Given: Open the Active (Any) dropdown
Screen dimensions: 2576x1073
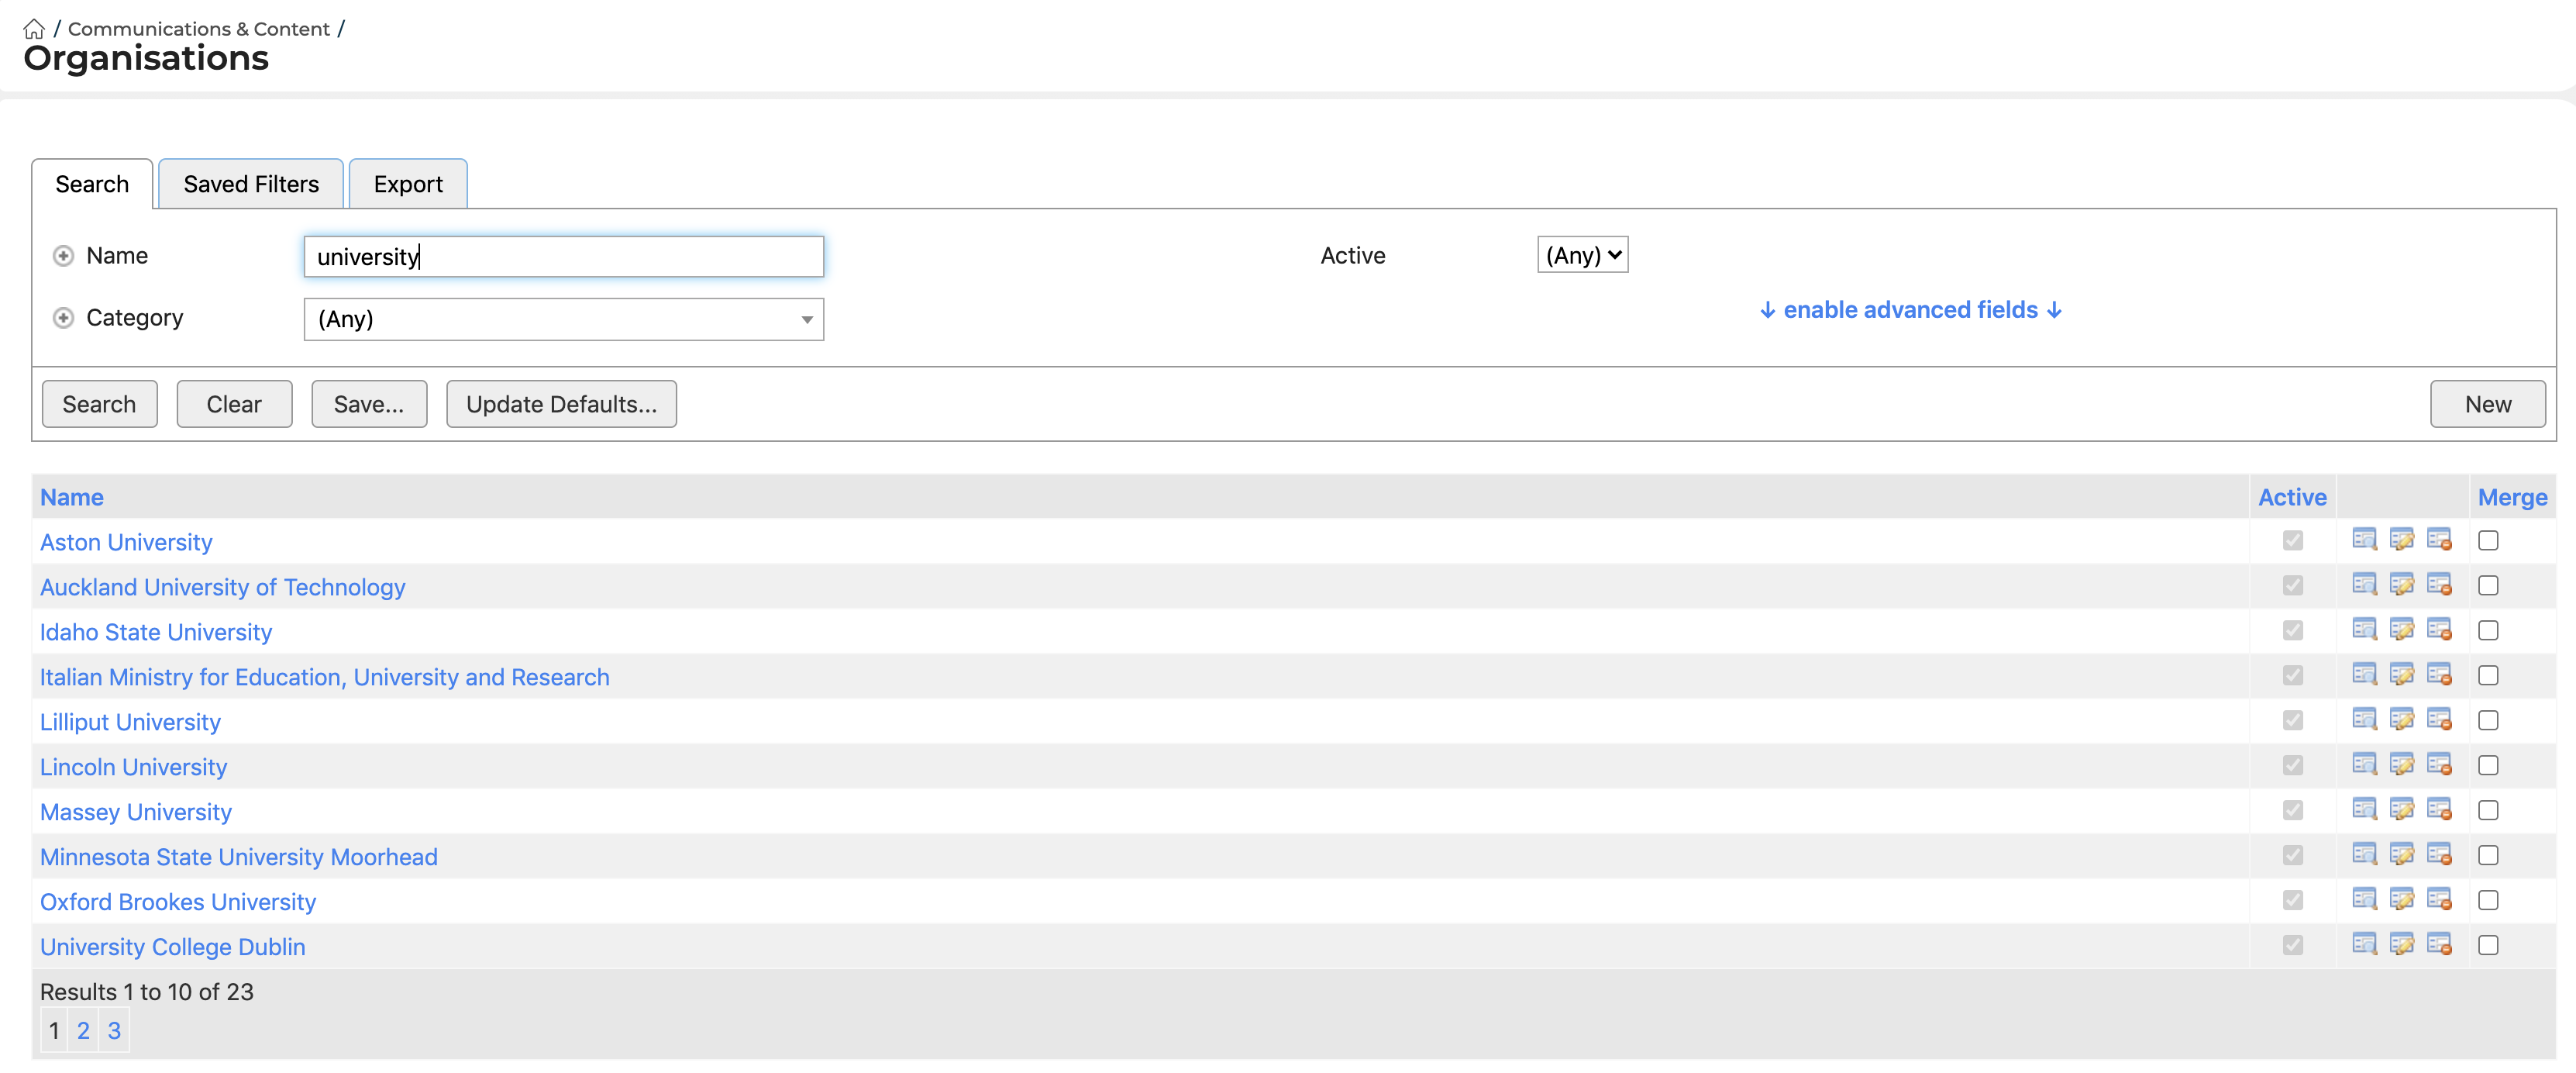Looking at the screenshot, I should [1582, 255].
